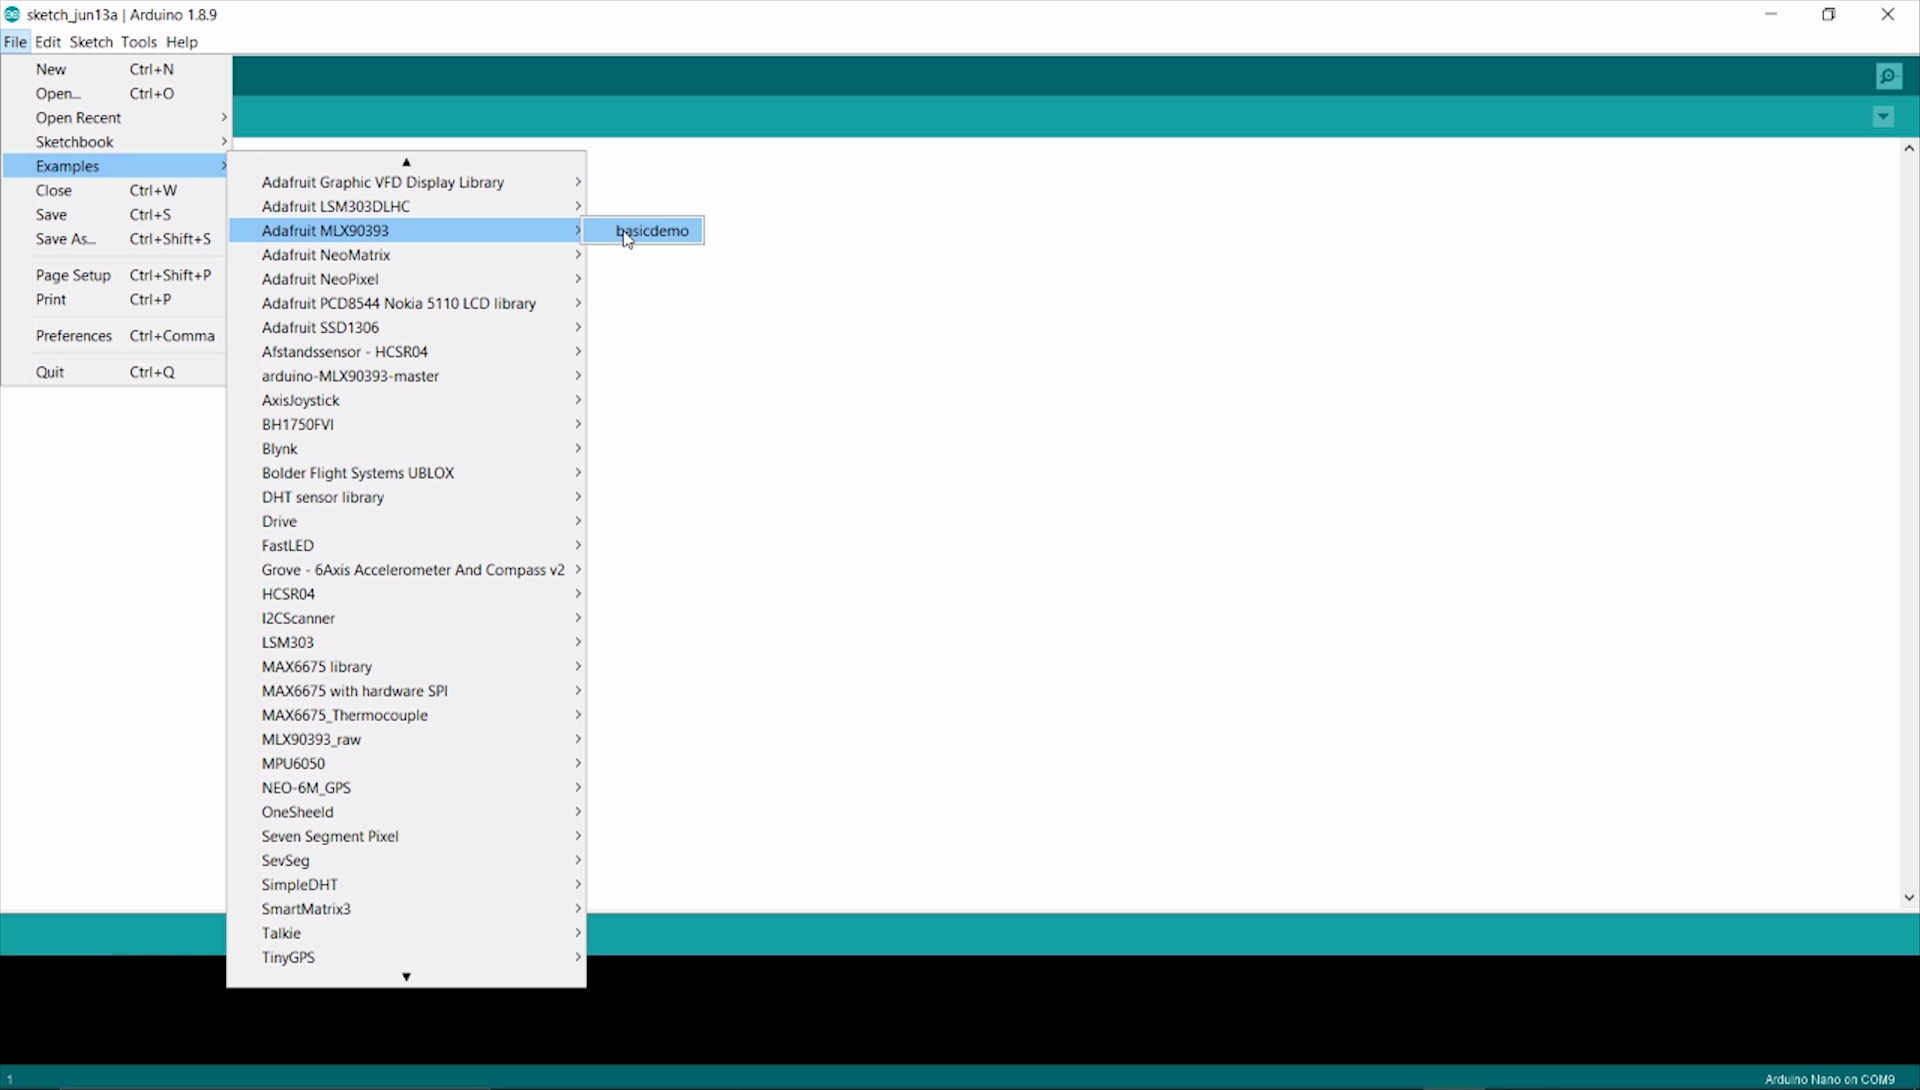Open AxisJoystick examples submenu
This screenshot has width=1920, height=1090.
point(407,400)
